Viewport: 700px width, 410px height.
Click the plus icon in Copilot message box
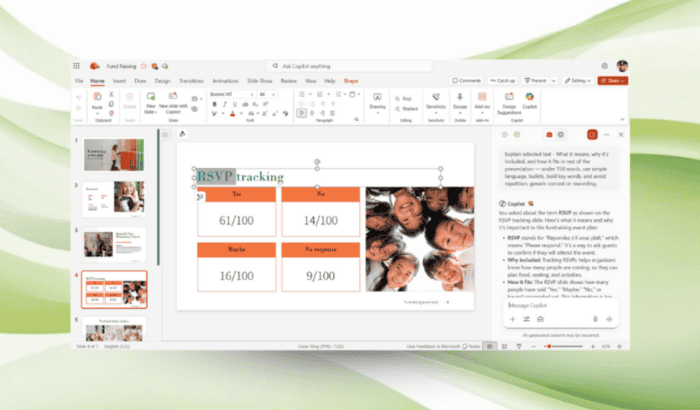coord(512,318)
